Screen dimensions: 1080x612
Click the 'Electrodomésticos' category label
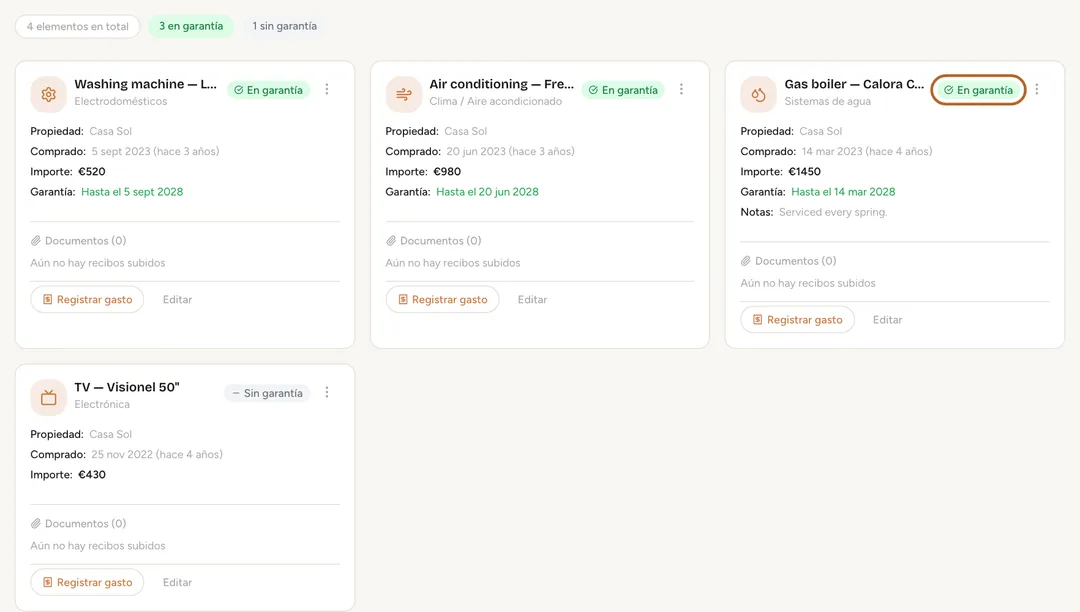[121, 101]
